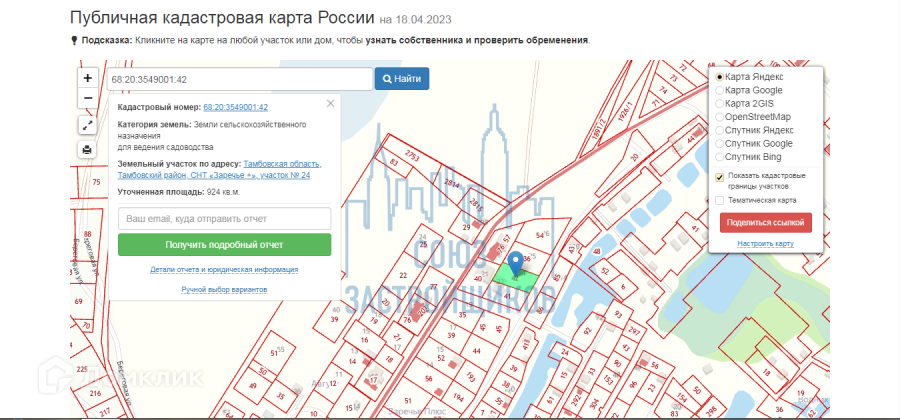Click parcel labeled 83 on map

pos(394,162)
